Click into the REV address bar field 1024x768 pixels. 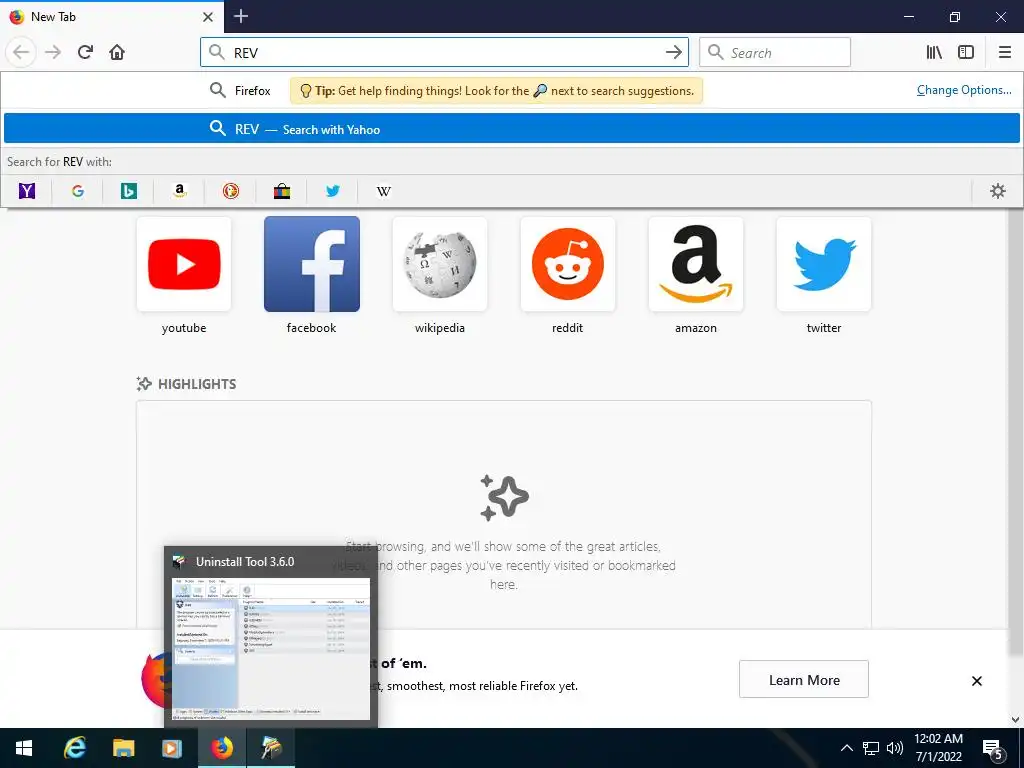tap(444, 52)
